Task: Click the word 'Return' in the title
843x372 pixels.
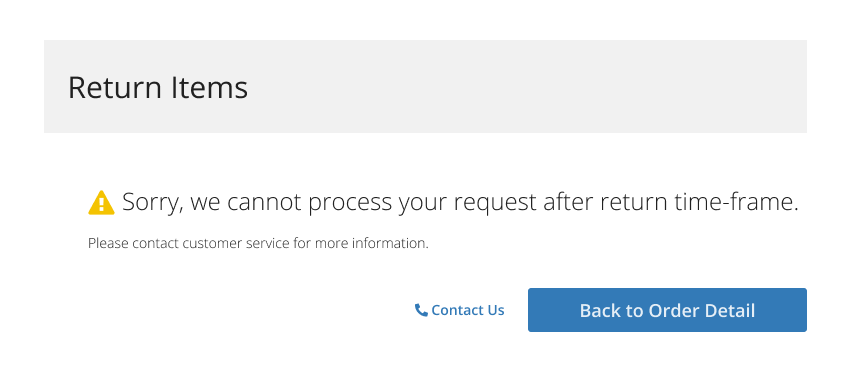Action: click(115, 87)
